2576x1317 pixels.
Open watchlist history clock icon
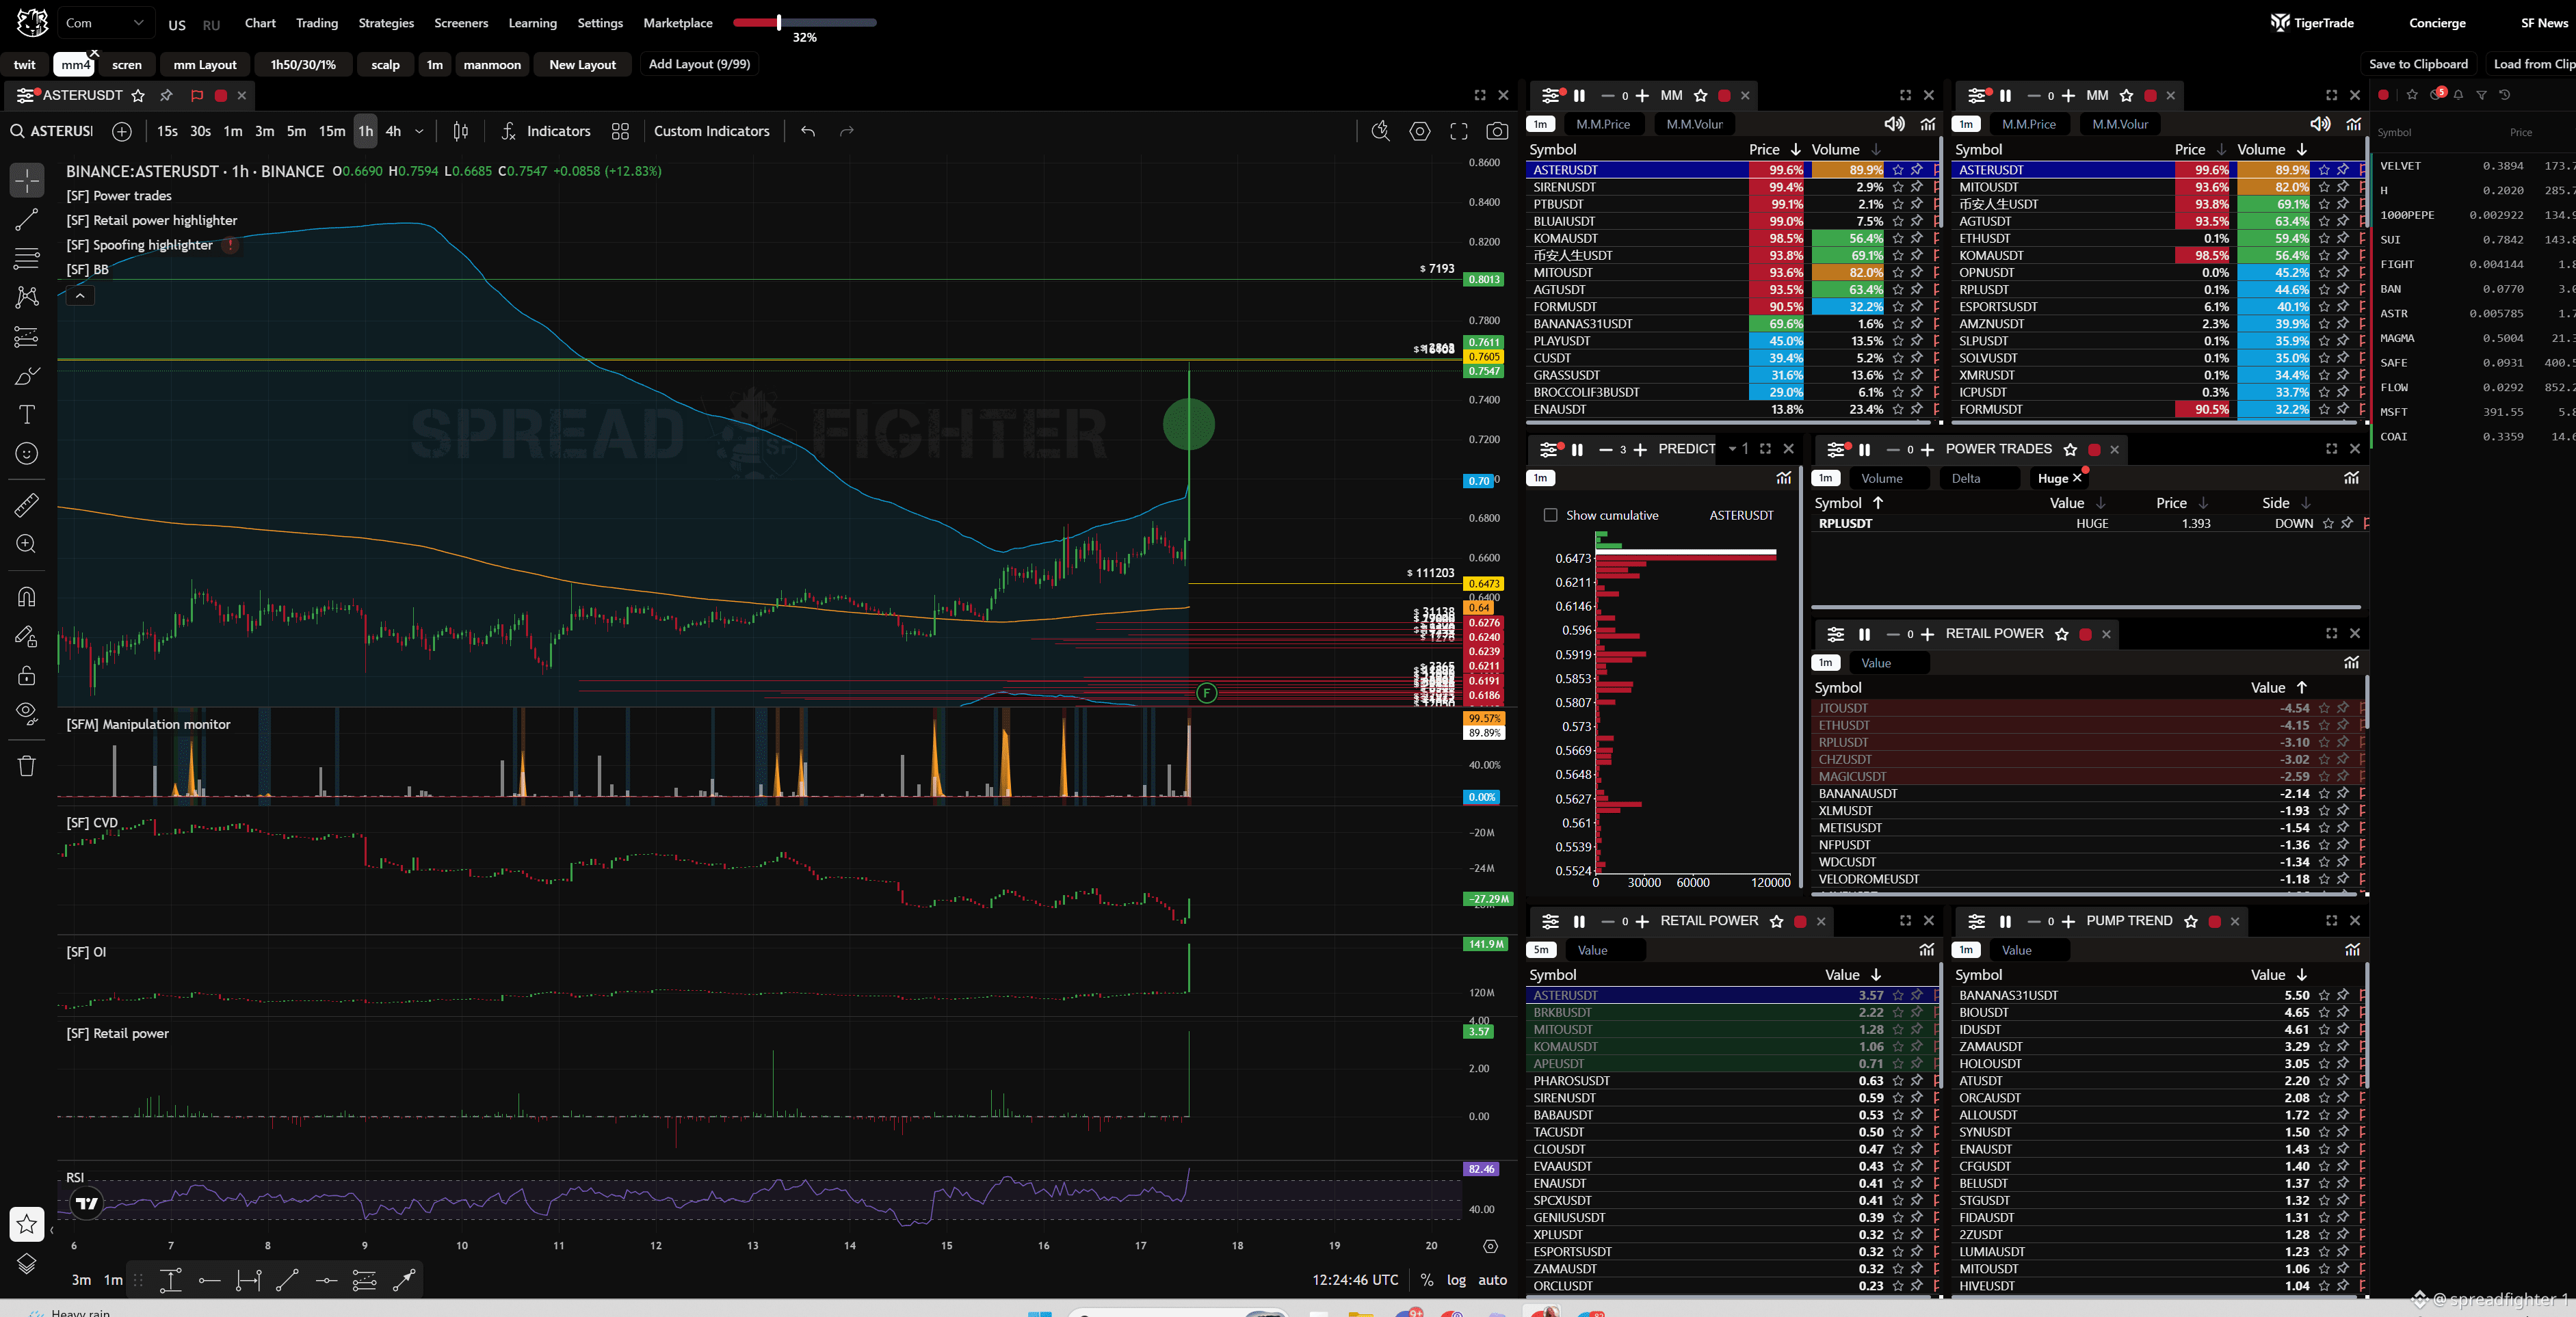(x=2505, y=95)
